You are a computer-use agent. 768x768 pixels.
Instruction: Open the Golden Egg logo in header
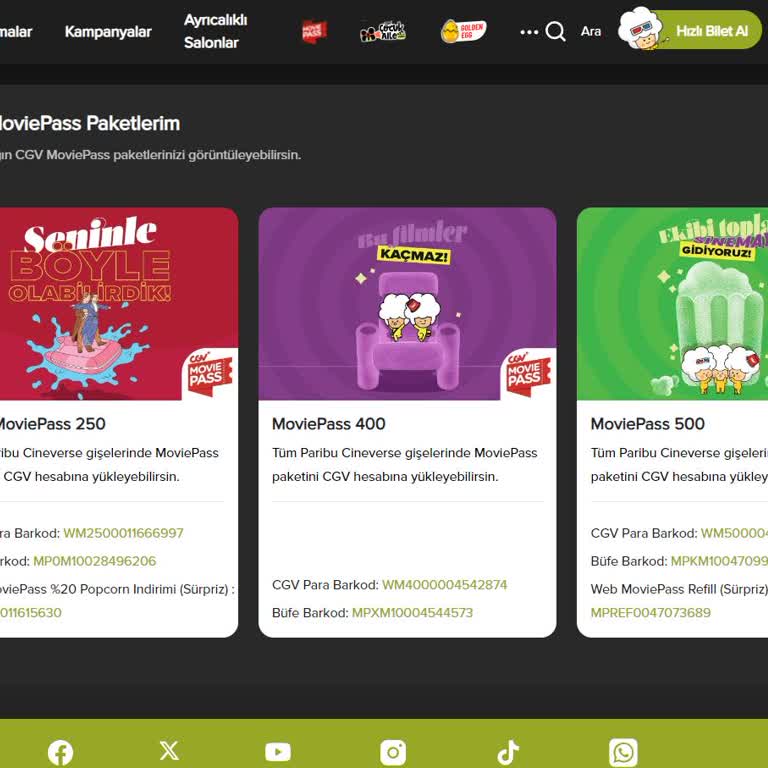(463, 31)
